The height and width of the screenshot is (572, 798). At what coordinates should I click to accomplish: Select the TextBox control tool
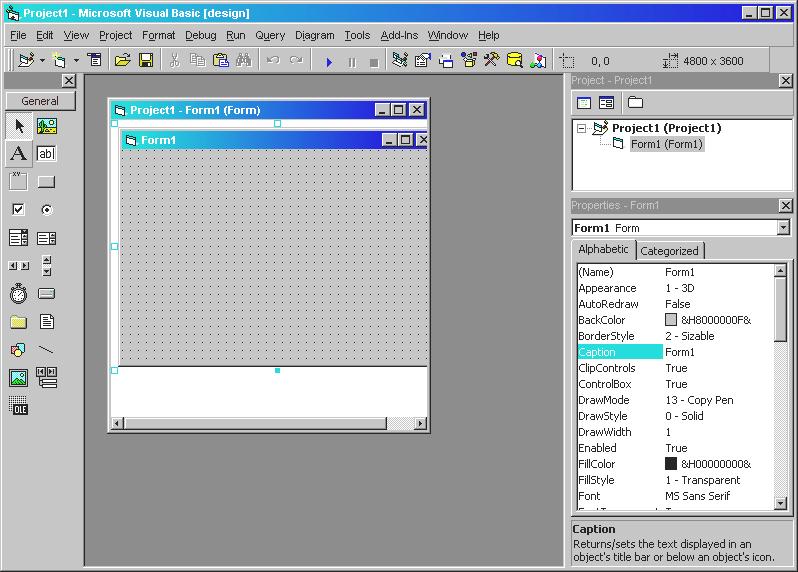click(x=47, y=153)
